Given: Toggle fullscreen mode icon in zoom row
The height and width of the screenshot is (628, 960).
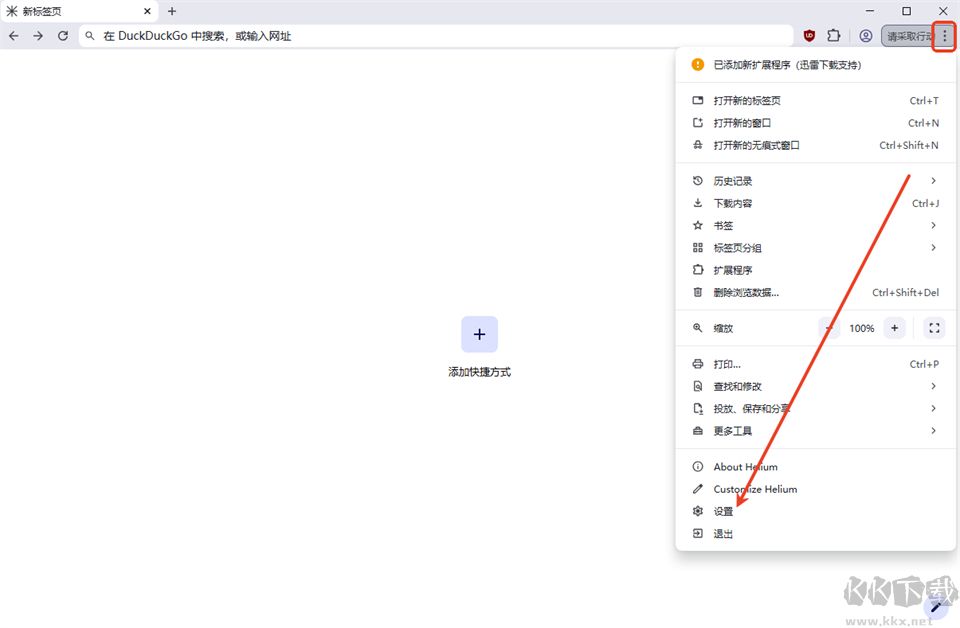Looking at the screenshot, I should tap(933, 328).
